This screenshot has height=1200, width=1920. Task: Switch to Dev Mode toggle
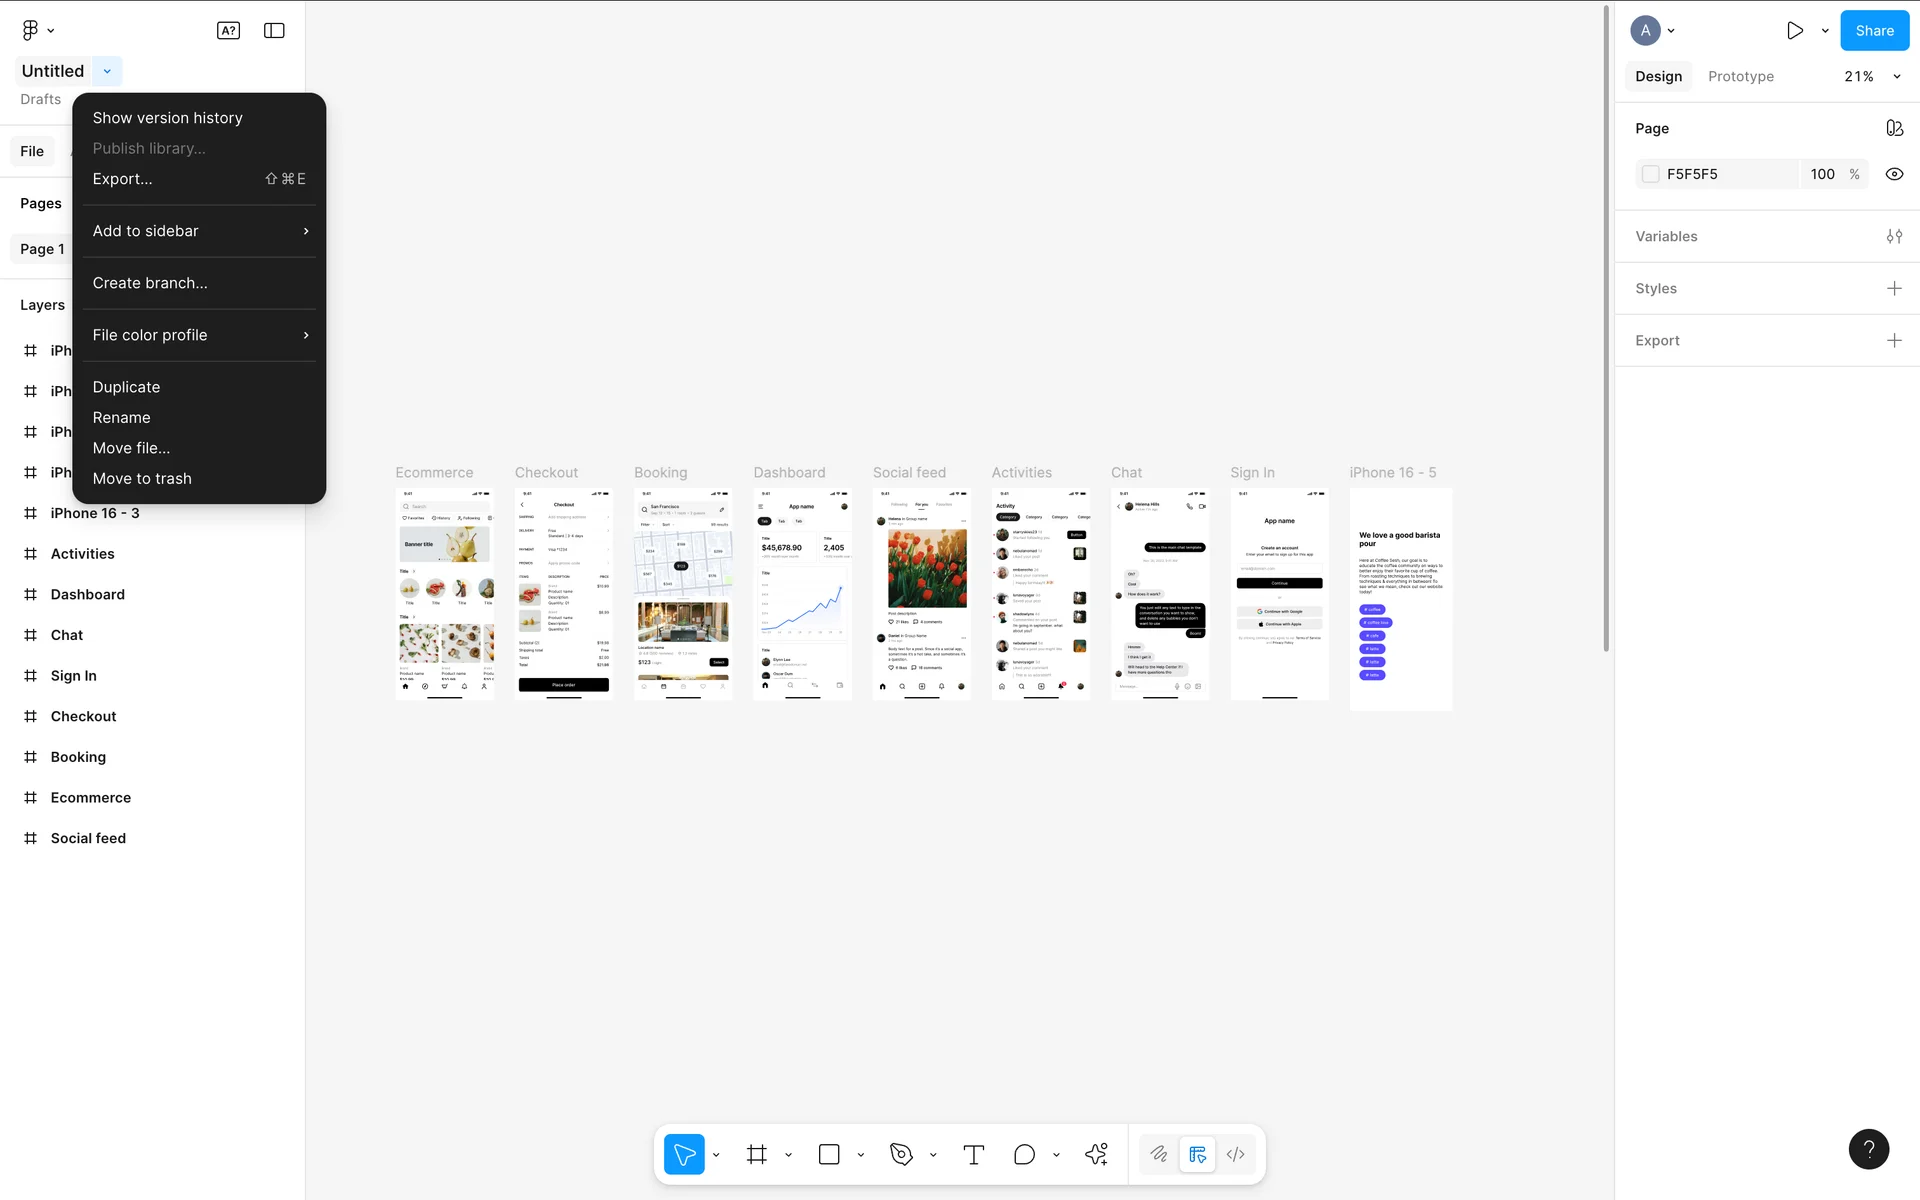pos(1236,1155)
